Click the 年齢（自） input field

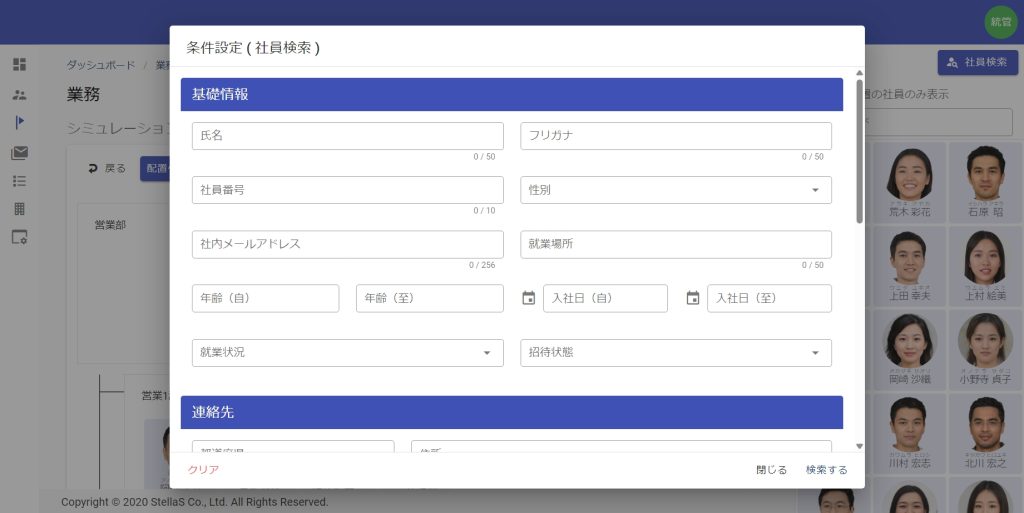(x=265, y=298)
